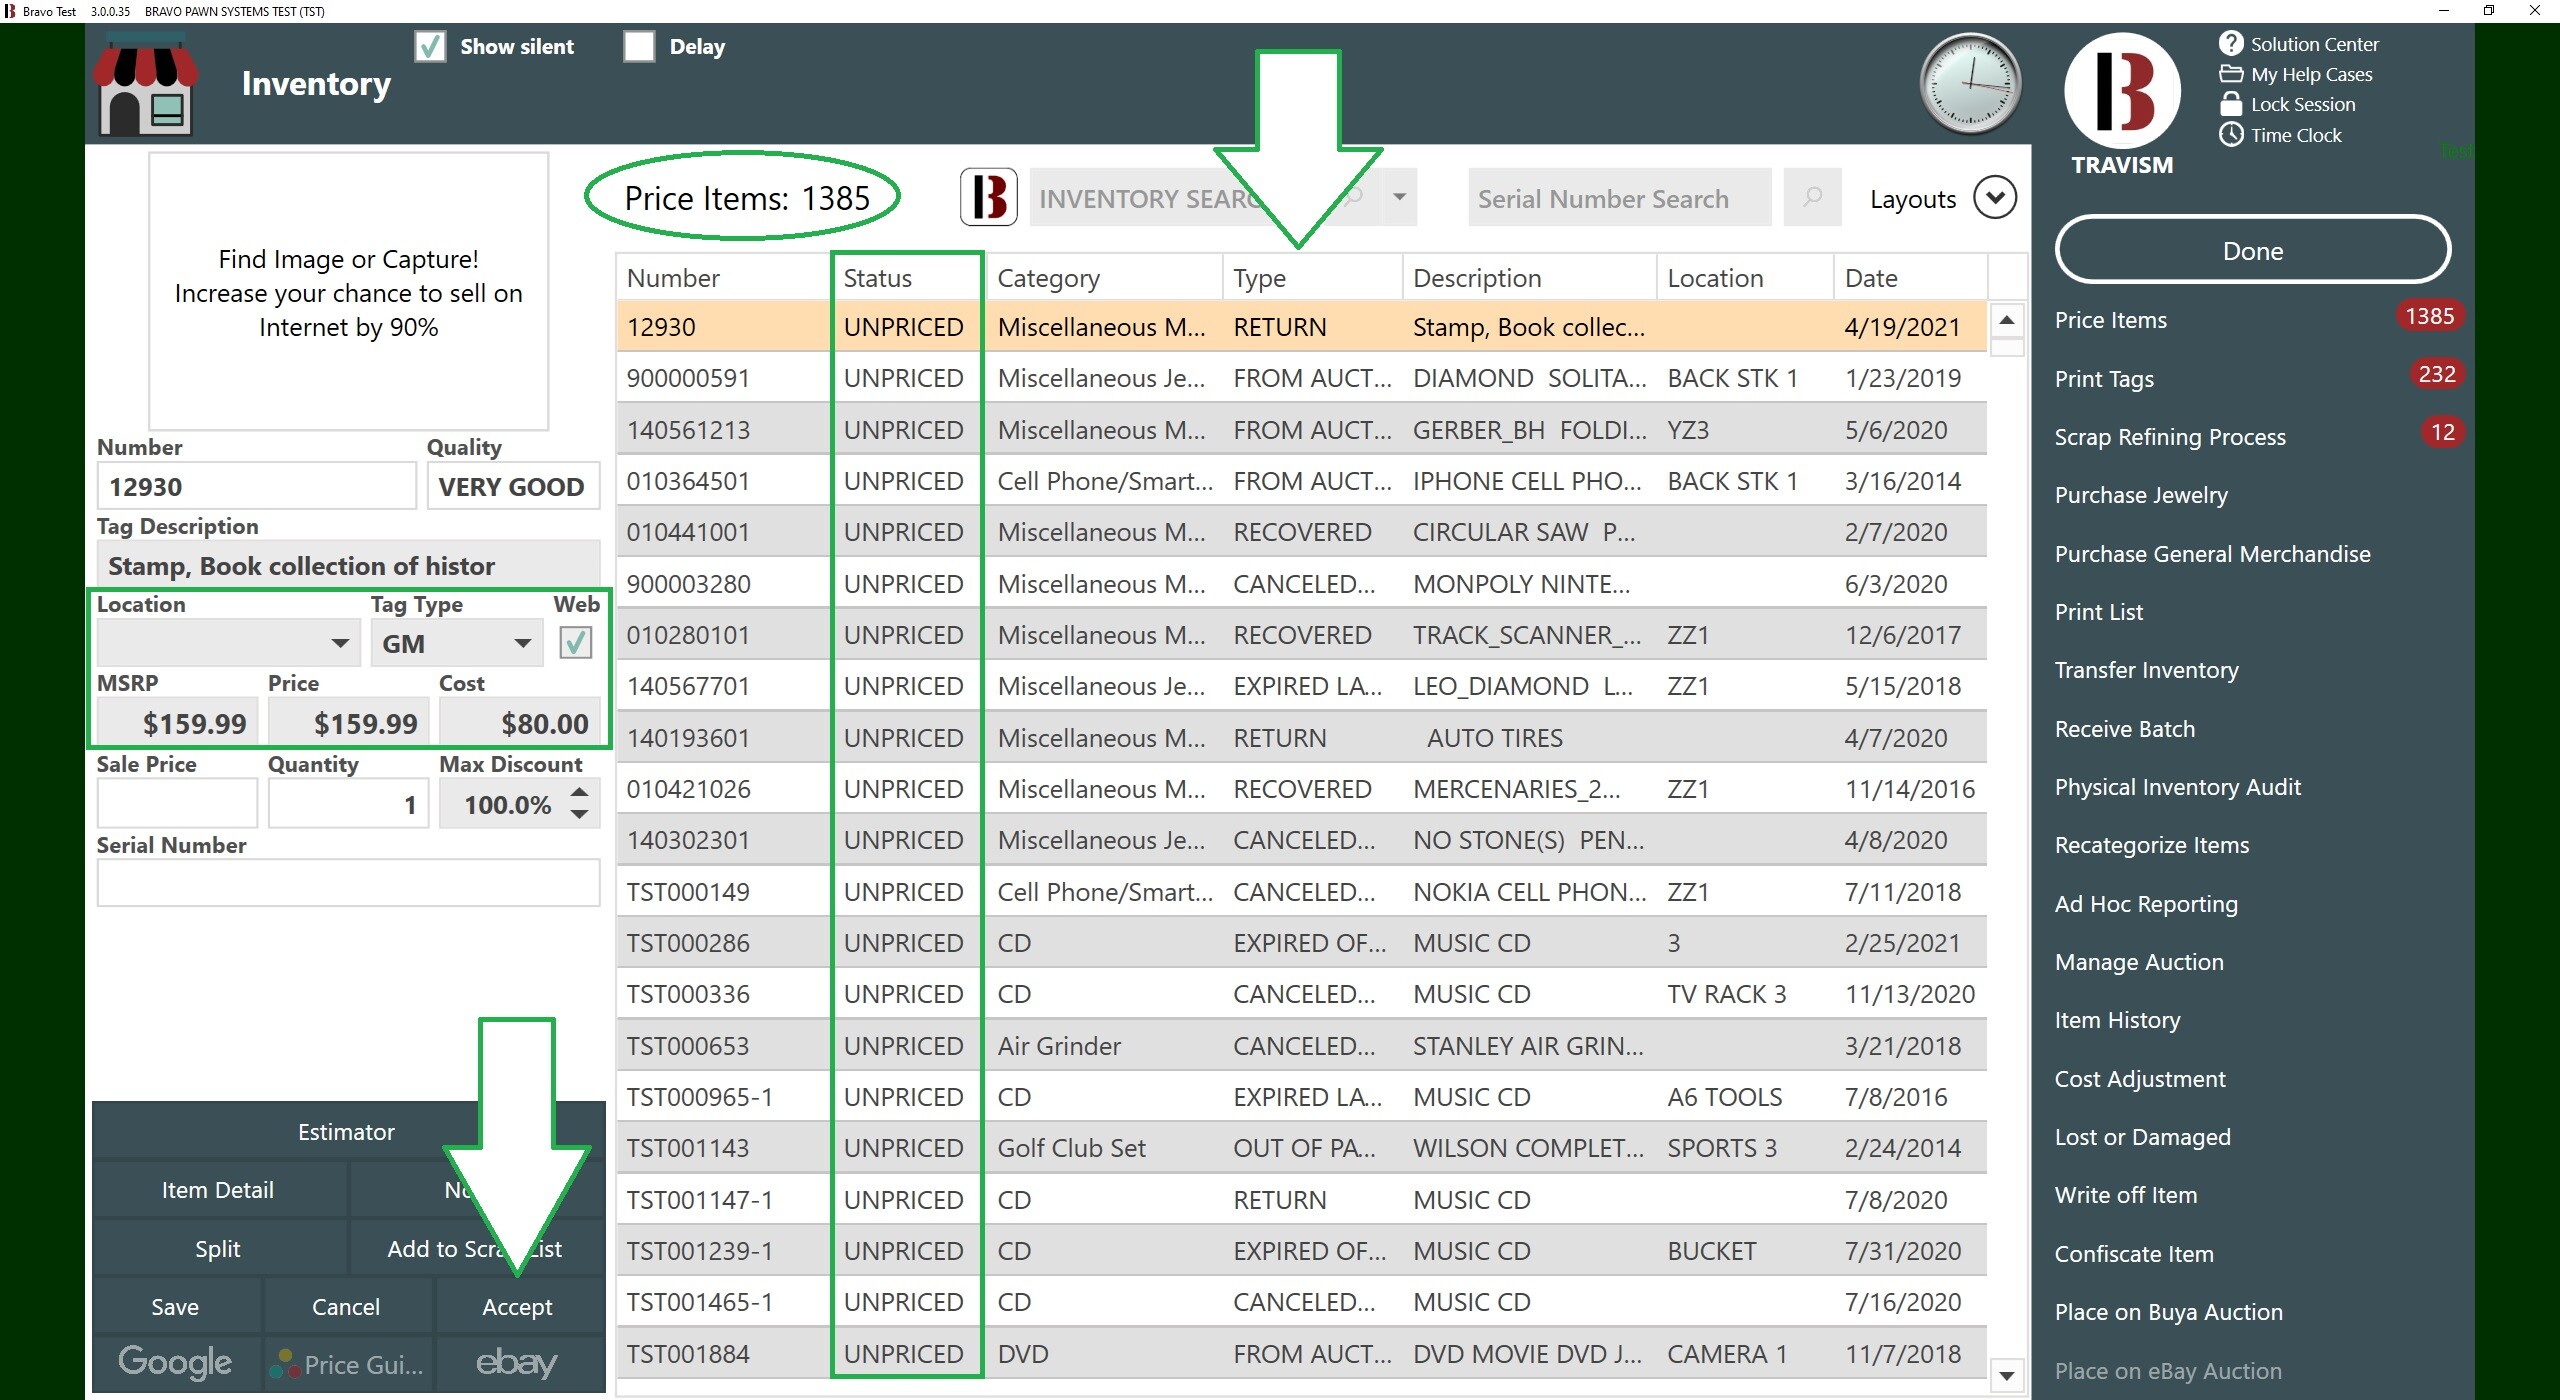Lock Session from the top menu
This screenshot has height=1400, width=2560.
pyautogui.click(x=2288, y=104)
